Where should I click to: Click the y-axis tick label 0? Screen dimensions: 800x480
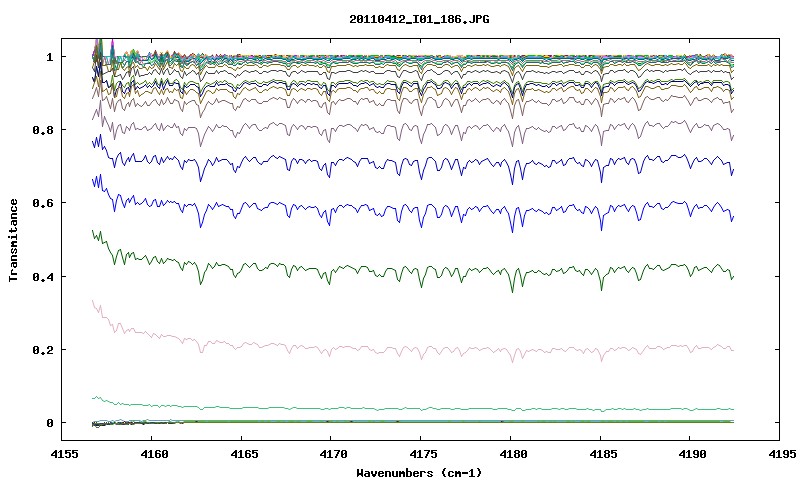click(49, 423)
